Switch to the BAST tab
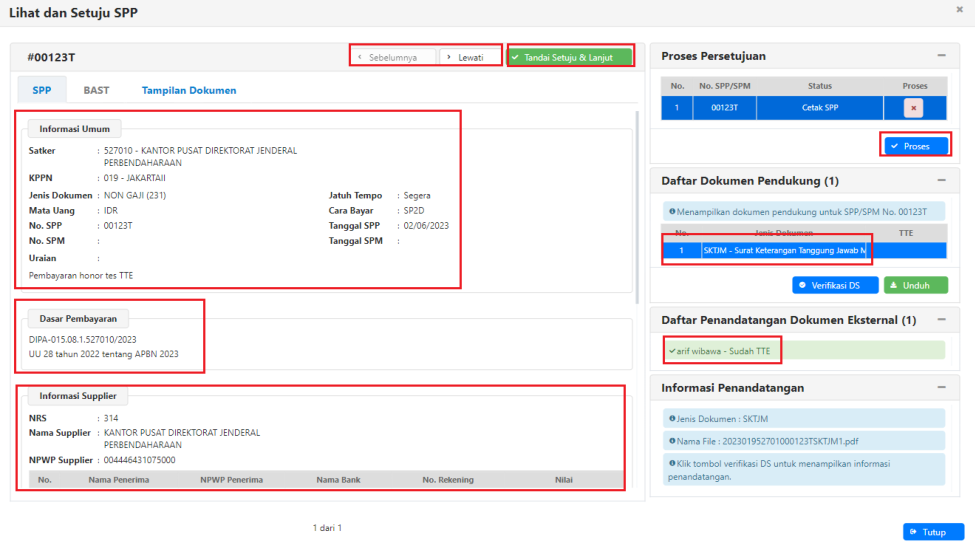This screenshot has width=976, height=549. point(96,90)
